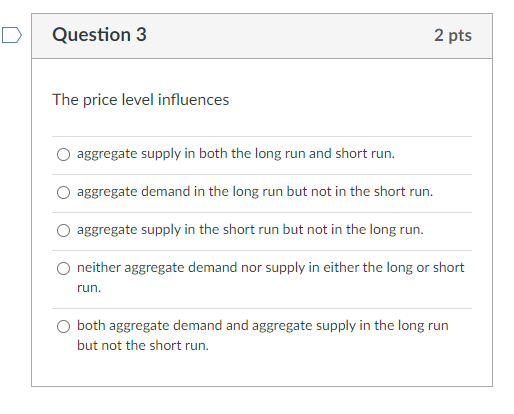The image size is (514, 414).
Task: Select the 'neither aggregate demand nor supply' radio
Action: [x=63, y=268]
